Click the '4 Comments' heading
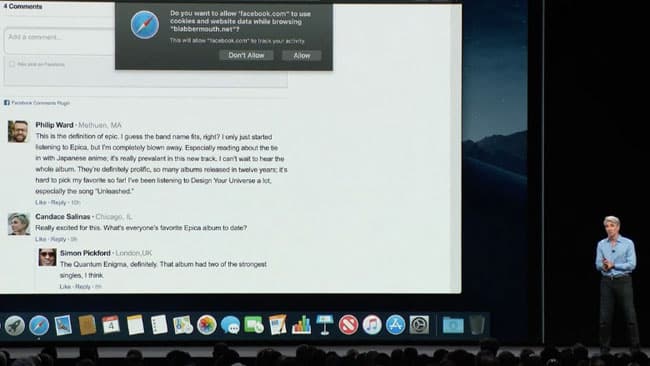Screen dimensions: 650x366 pyautogui.click(x=23, y=6)
